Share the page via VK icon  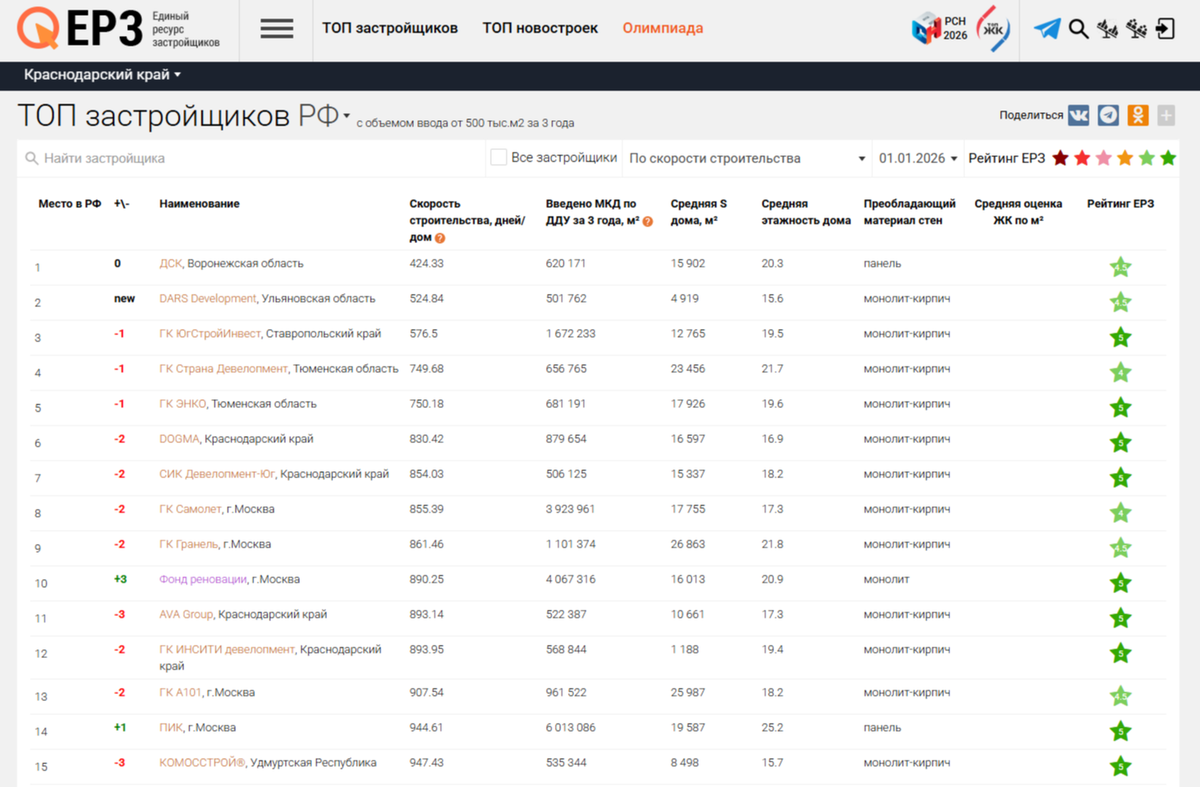(x=1078, y=115)
